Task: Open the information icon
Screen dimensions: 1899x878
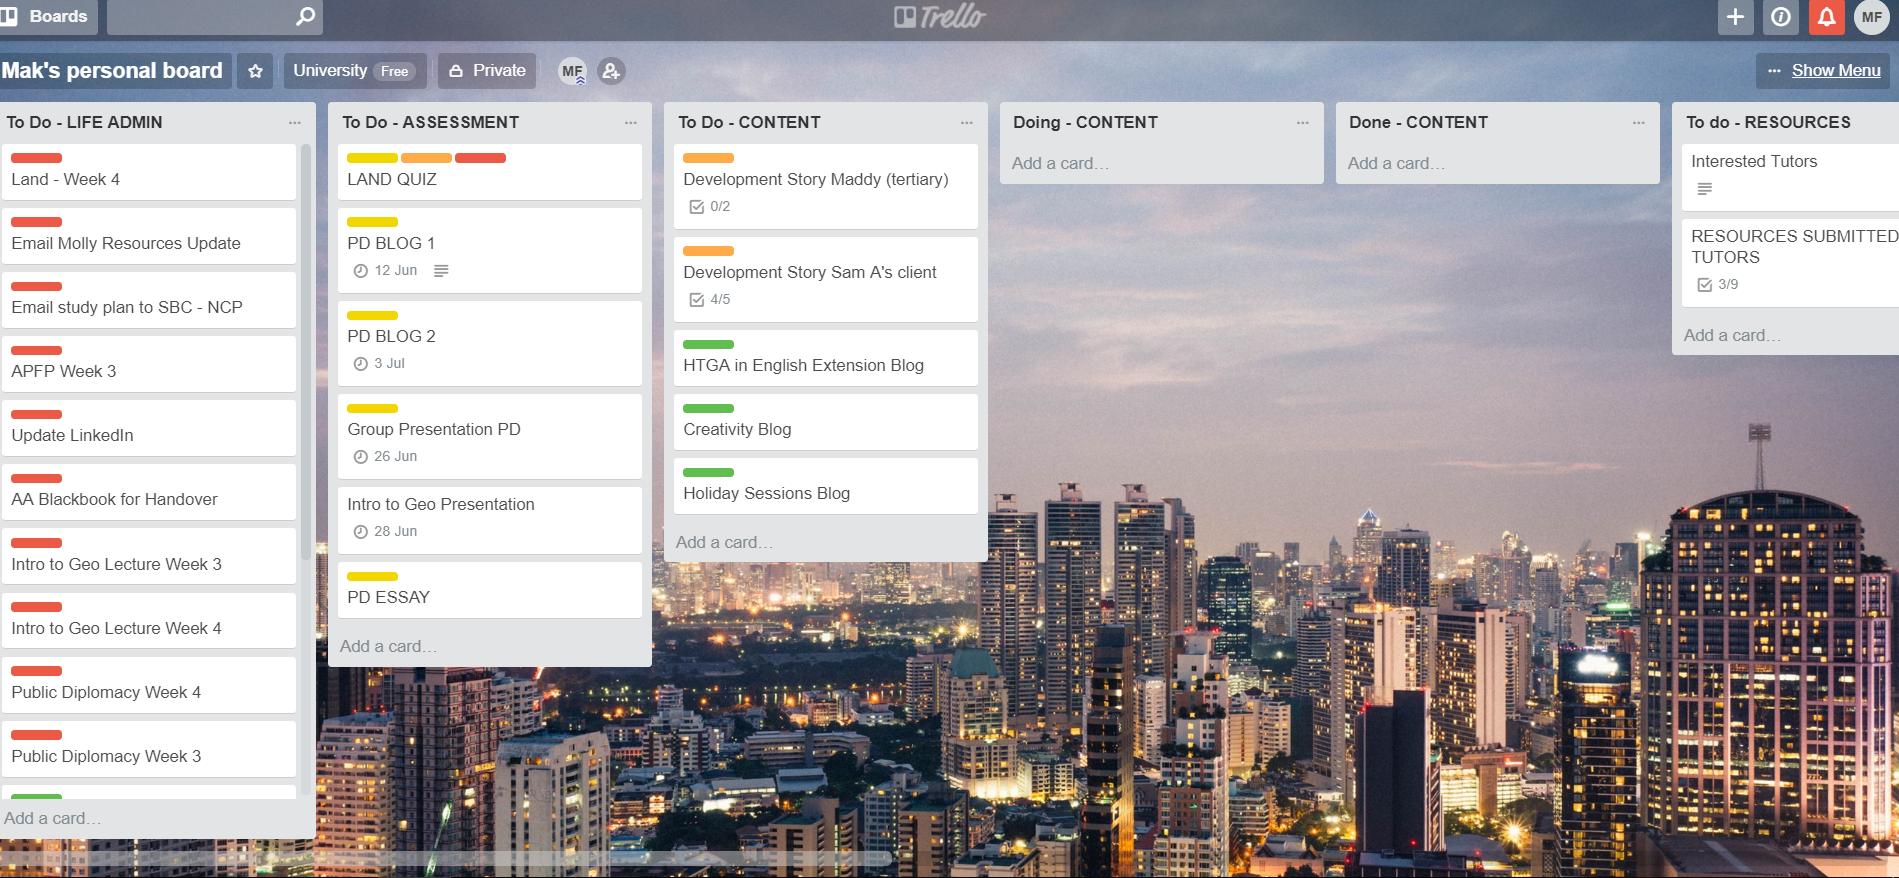Action: pos(1781,17)
